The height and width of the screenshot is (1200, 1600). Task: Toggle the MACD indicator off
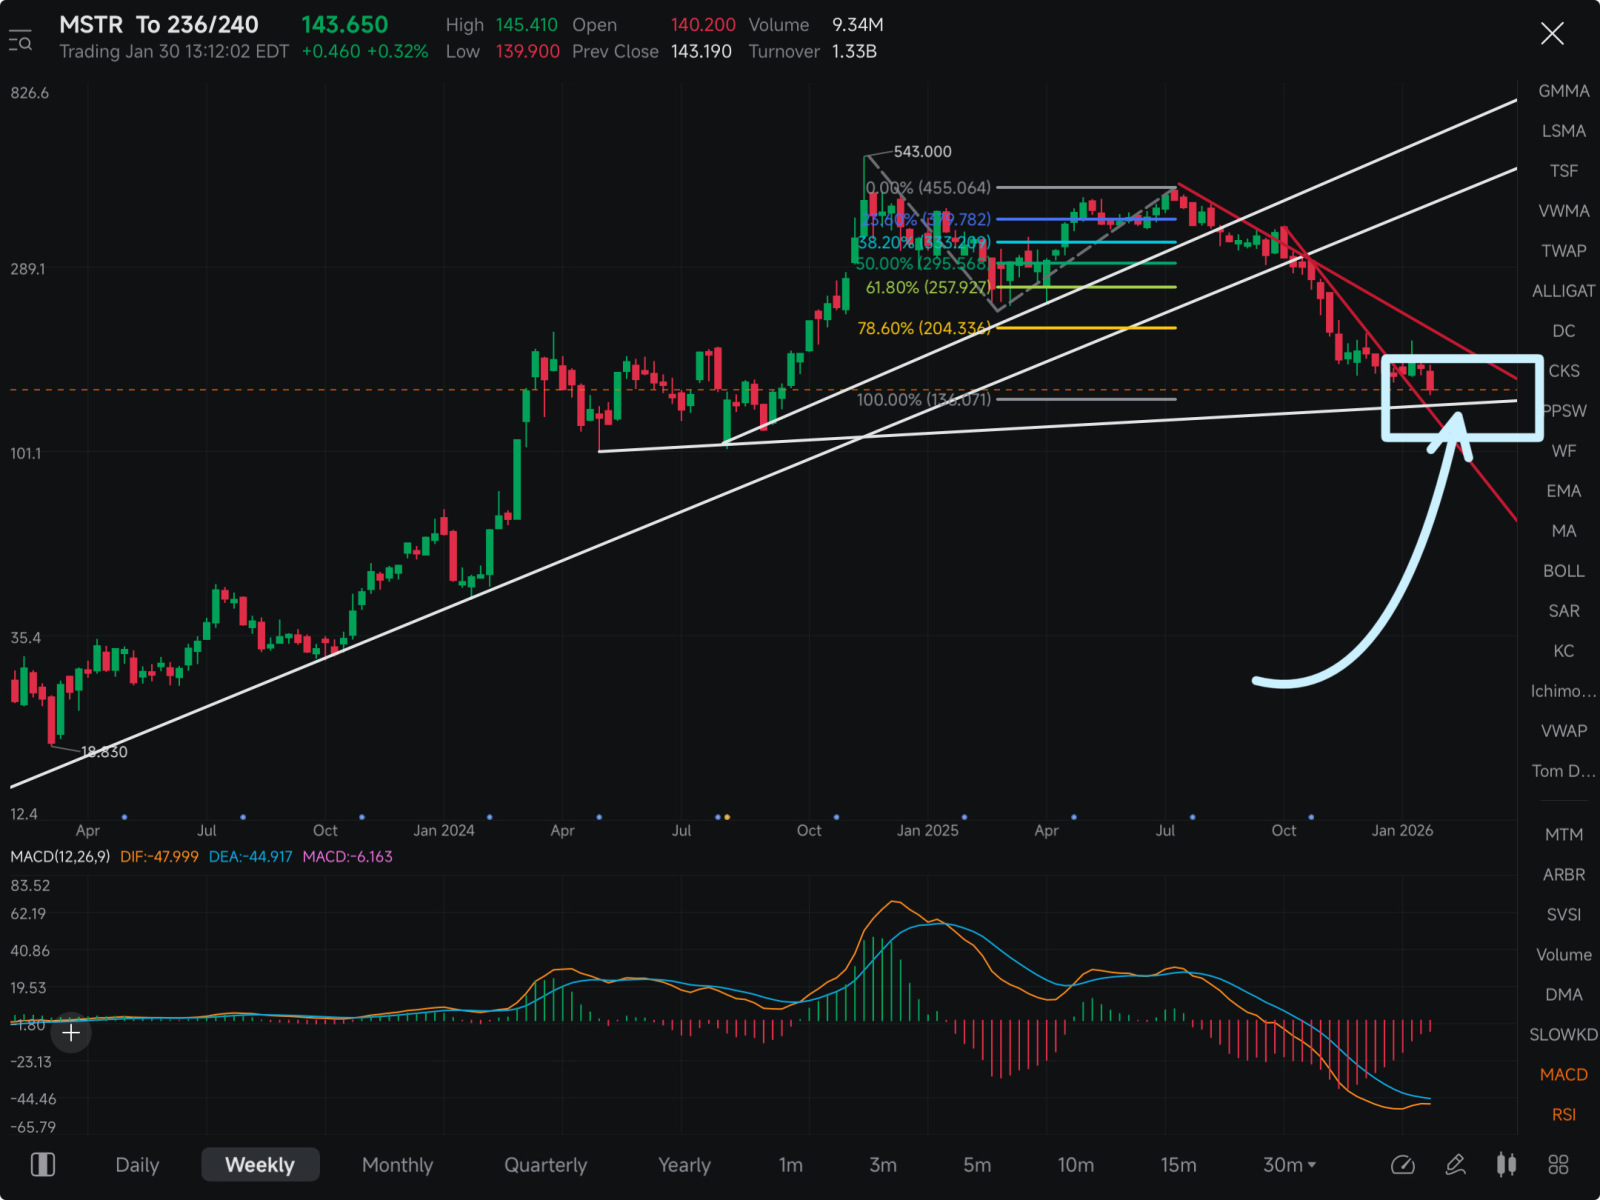point(1563,1074)
